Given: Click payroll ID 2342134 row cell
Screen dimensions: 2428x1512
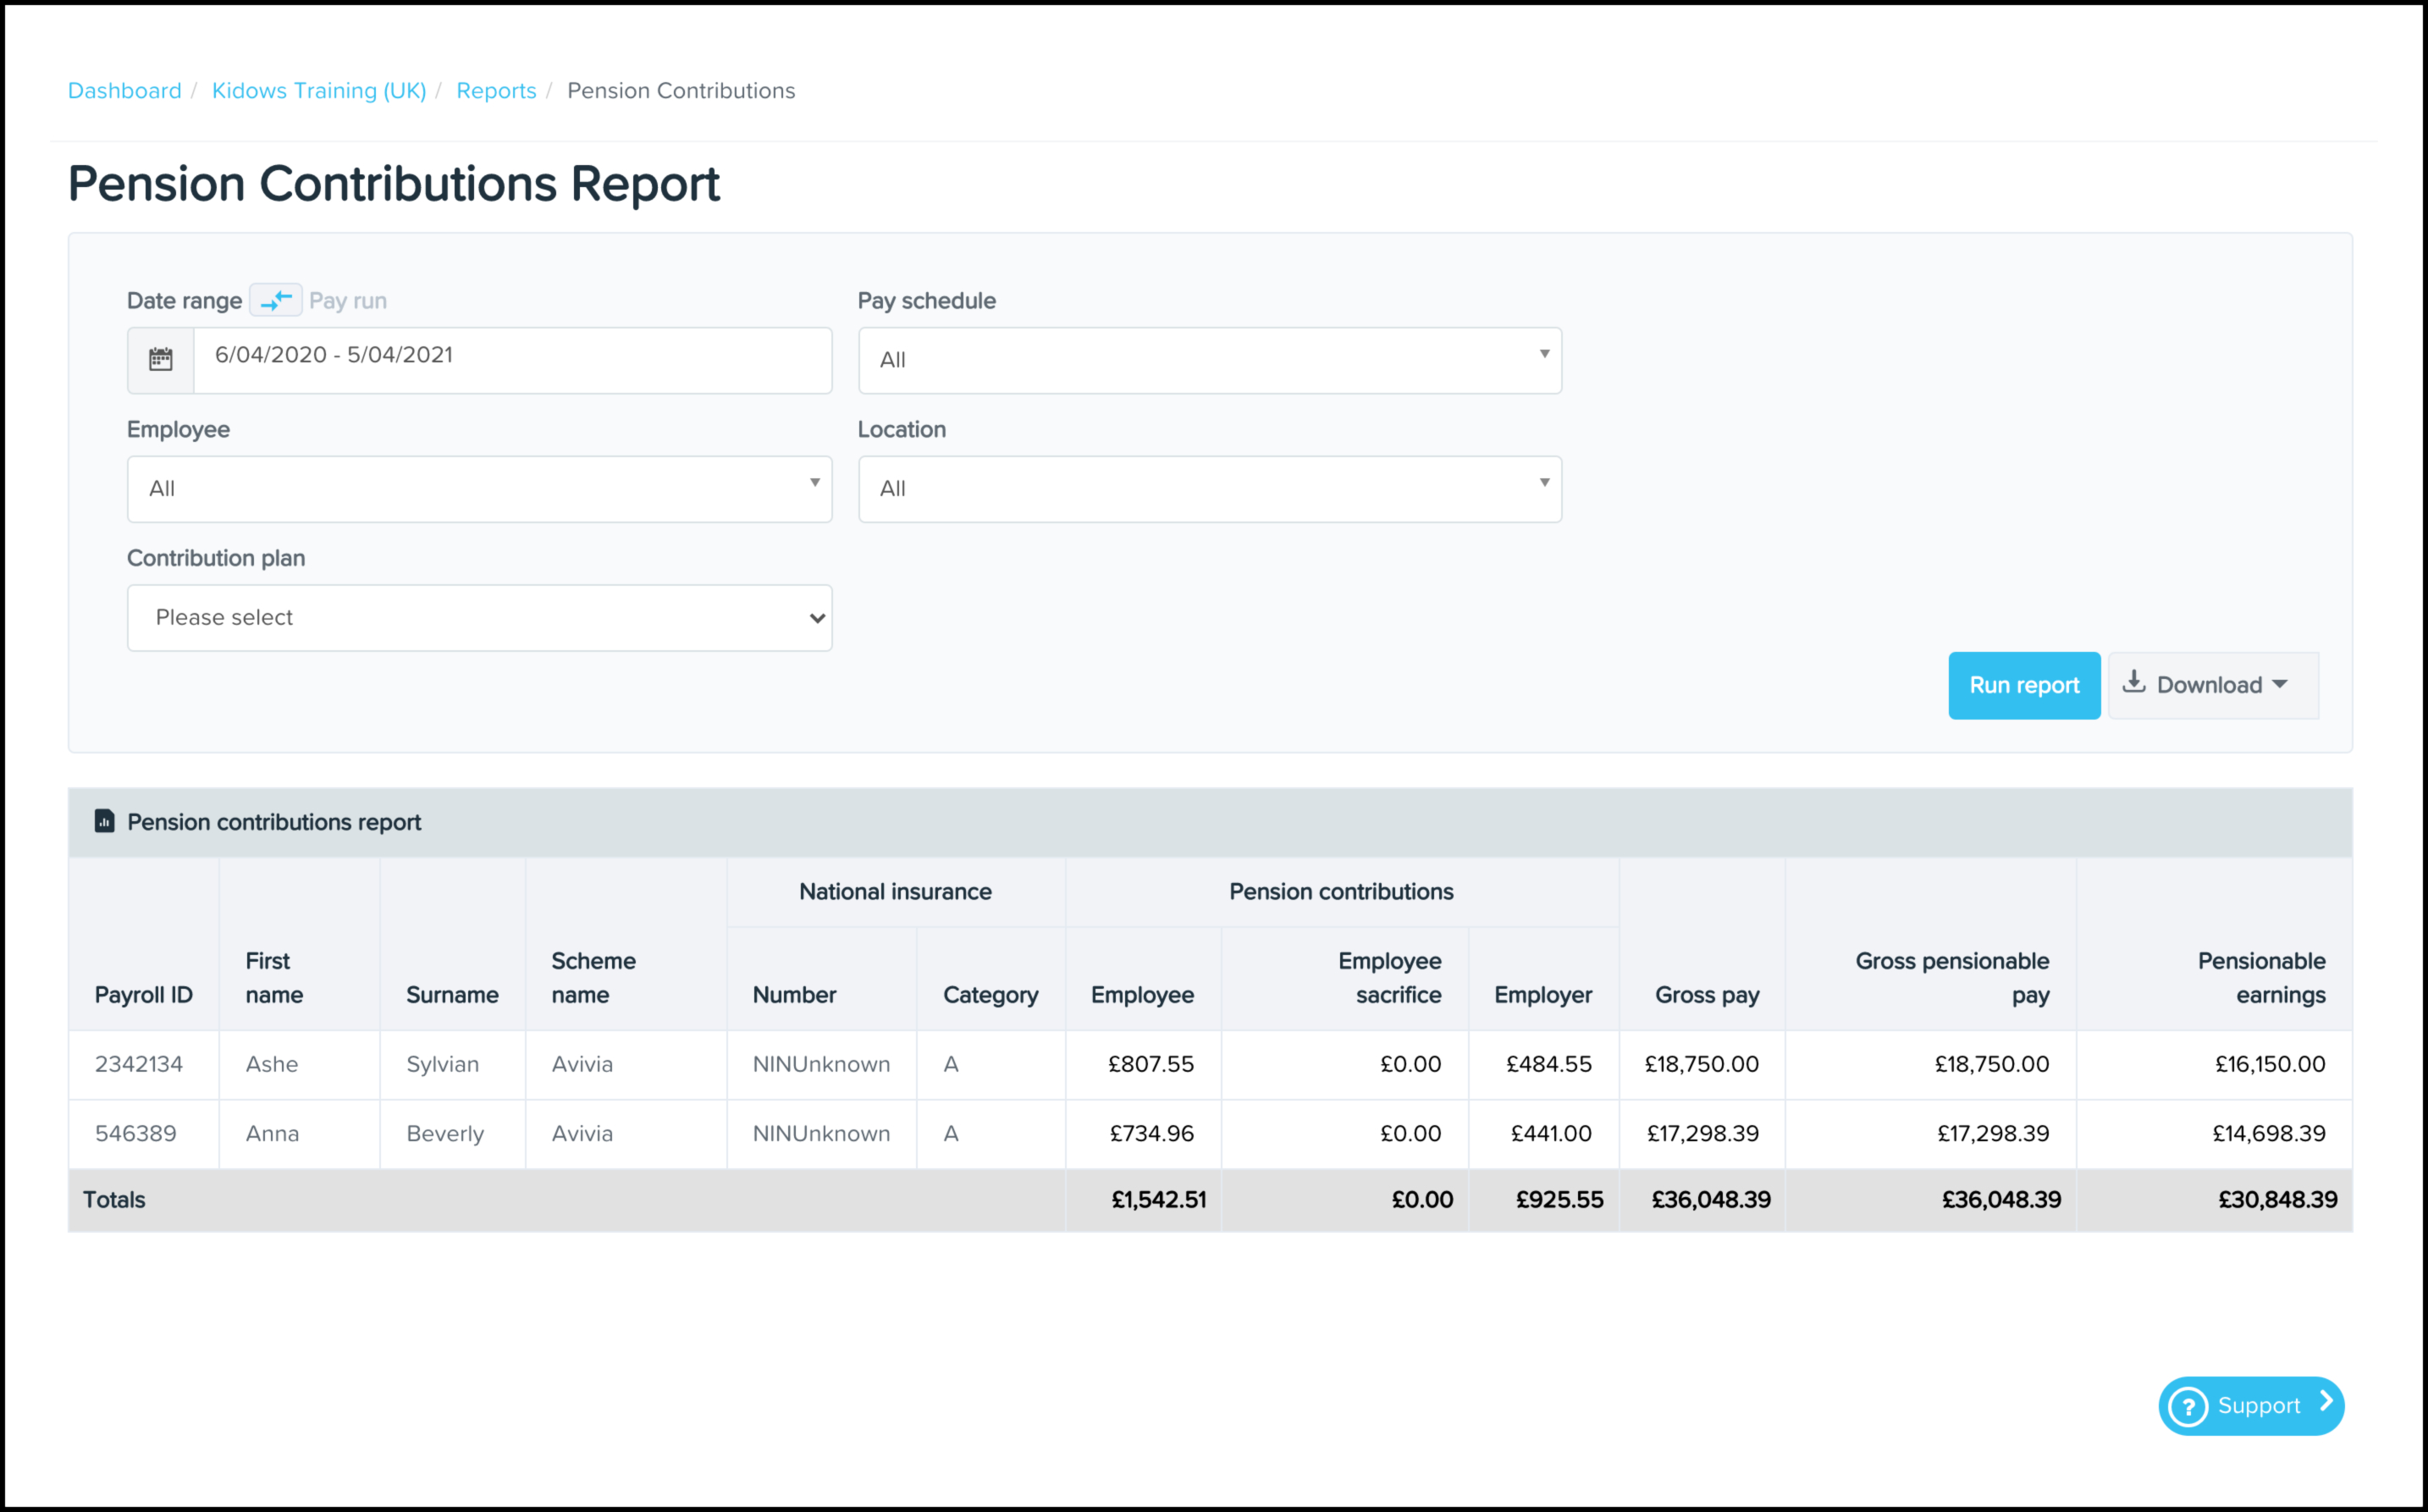Looking at the screenshot, I should pos(139,1064).
